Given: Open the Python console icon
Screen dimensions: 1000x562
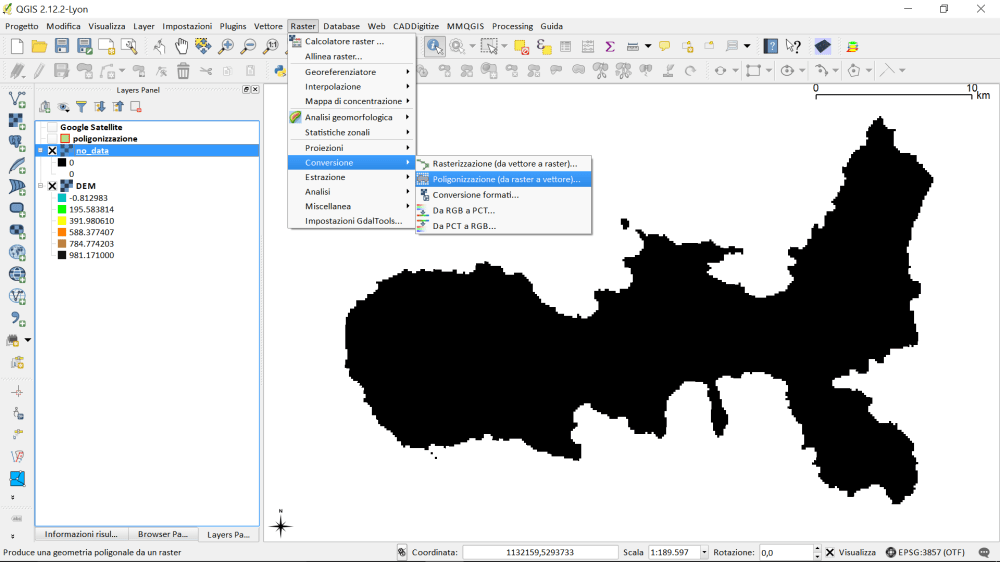Looking at the screenshot, I should click(x=281, y=71).
